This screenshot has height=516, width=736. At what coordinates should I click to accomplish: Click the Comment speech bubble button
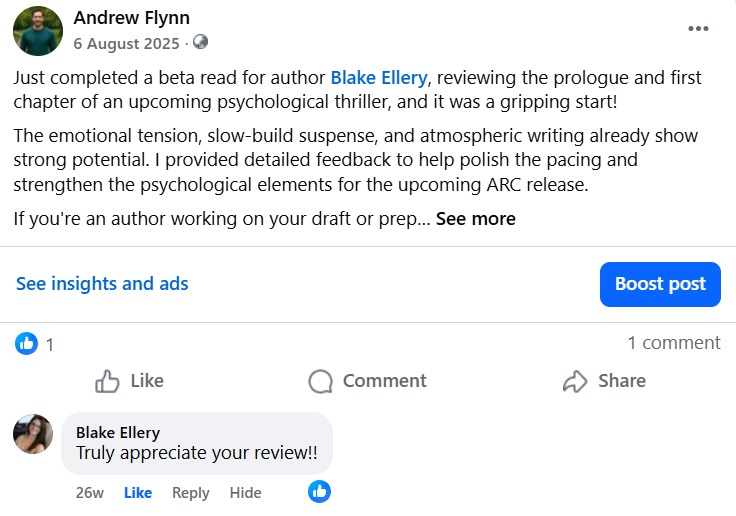[x=367, y=381]
